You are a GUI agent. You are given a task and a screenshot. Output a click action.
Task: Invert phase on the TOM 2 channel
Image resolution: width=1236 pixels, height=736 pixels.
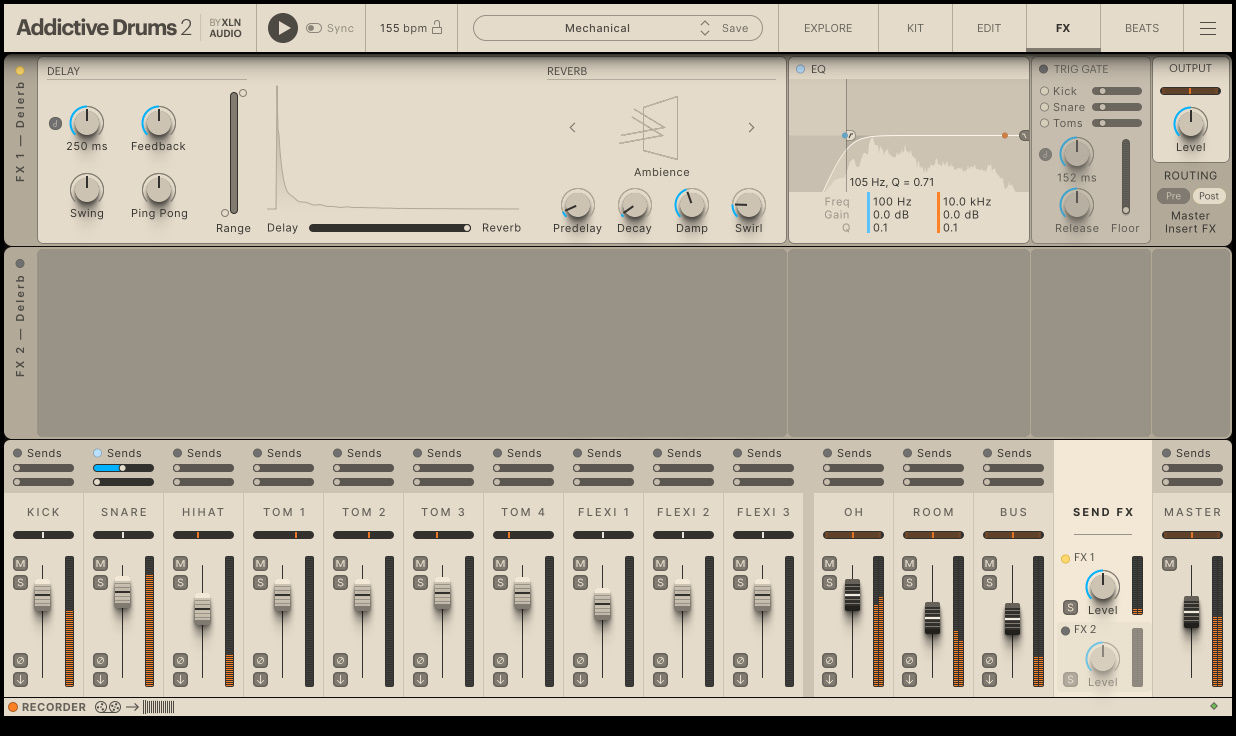(x=340, y=661)
